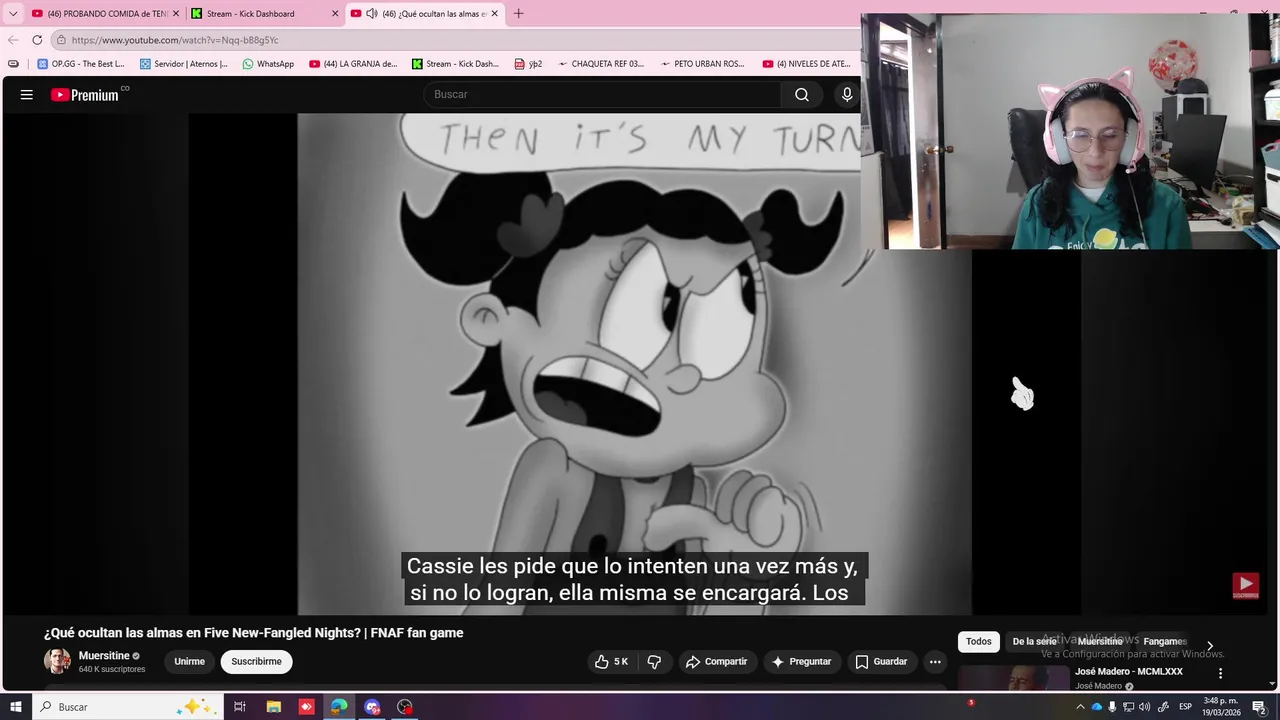Submit search with the magnifier icon
The width and height of the screenshot is (1280, 720).
(802, 94)
